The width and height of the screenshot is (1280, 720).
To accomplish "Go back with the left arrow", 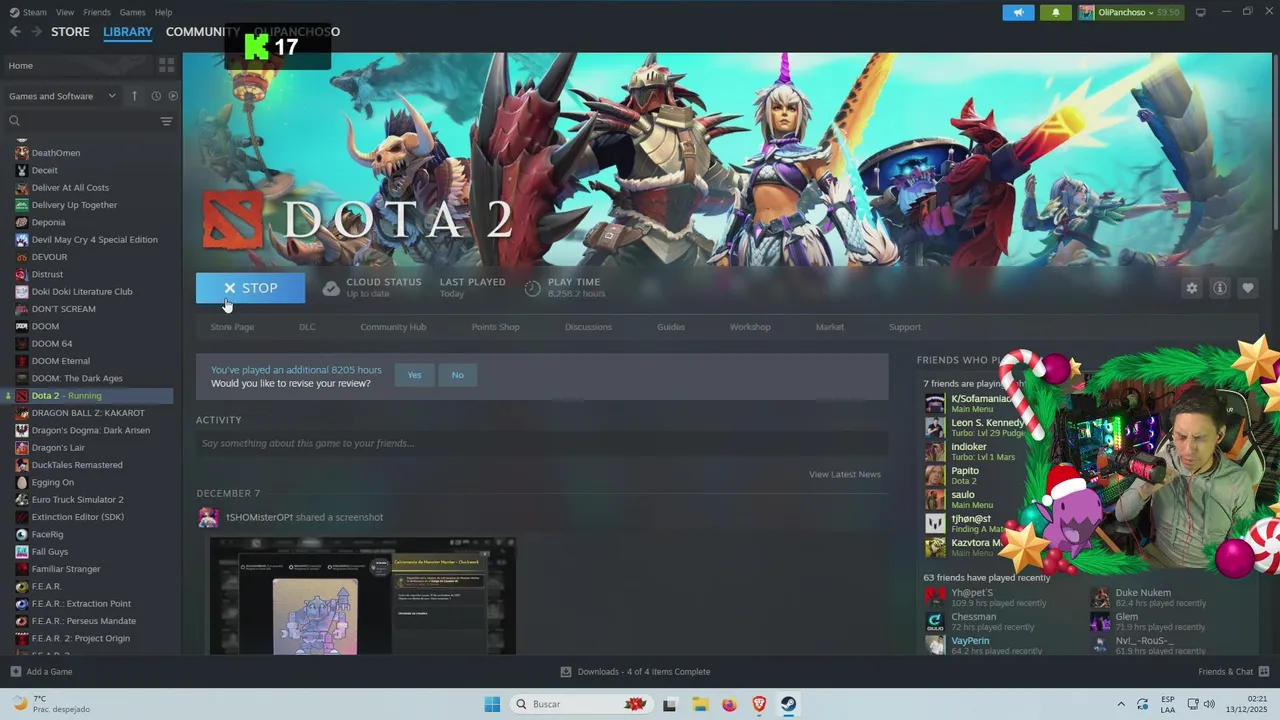I will coord(15,32).
